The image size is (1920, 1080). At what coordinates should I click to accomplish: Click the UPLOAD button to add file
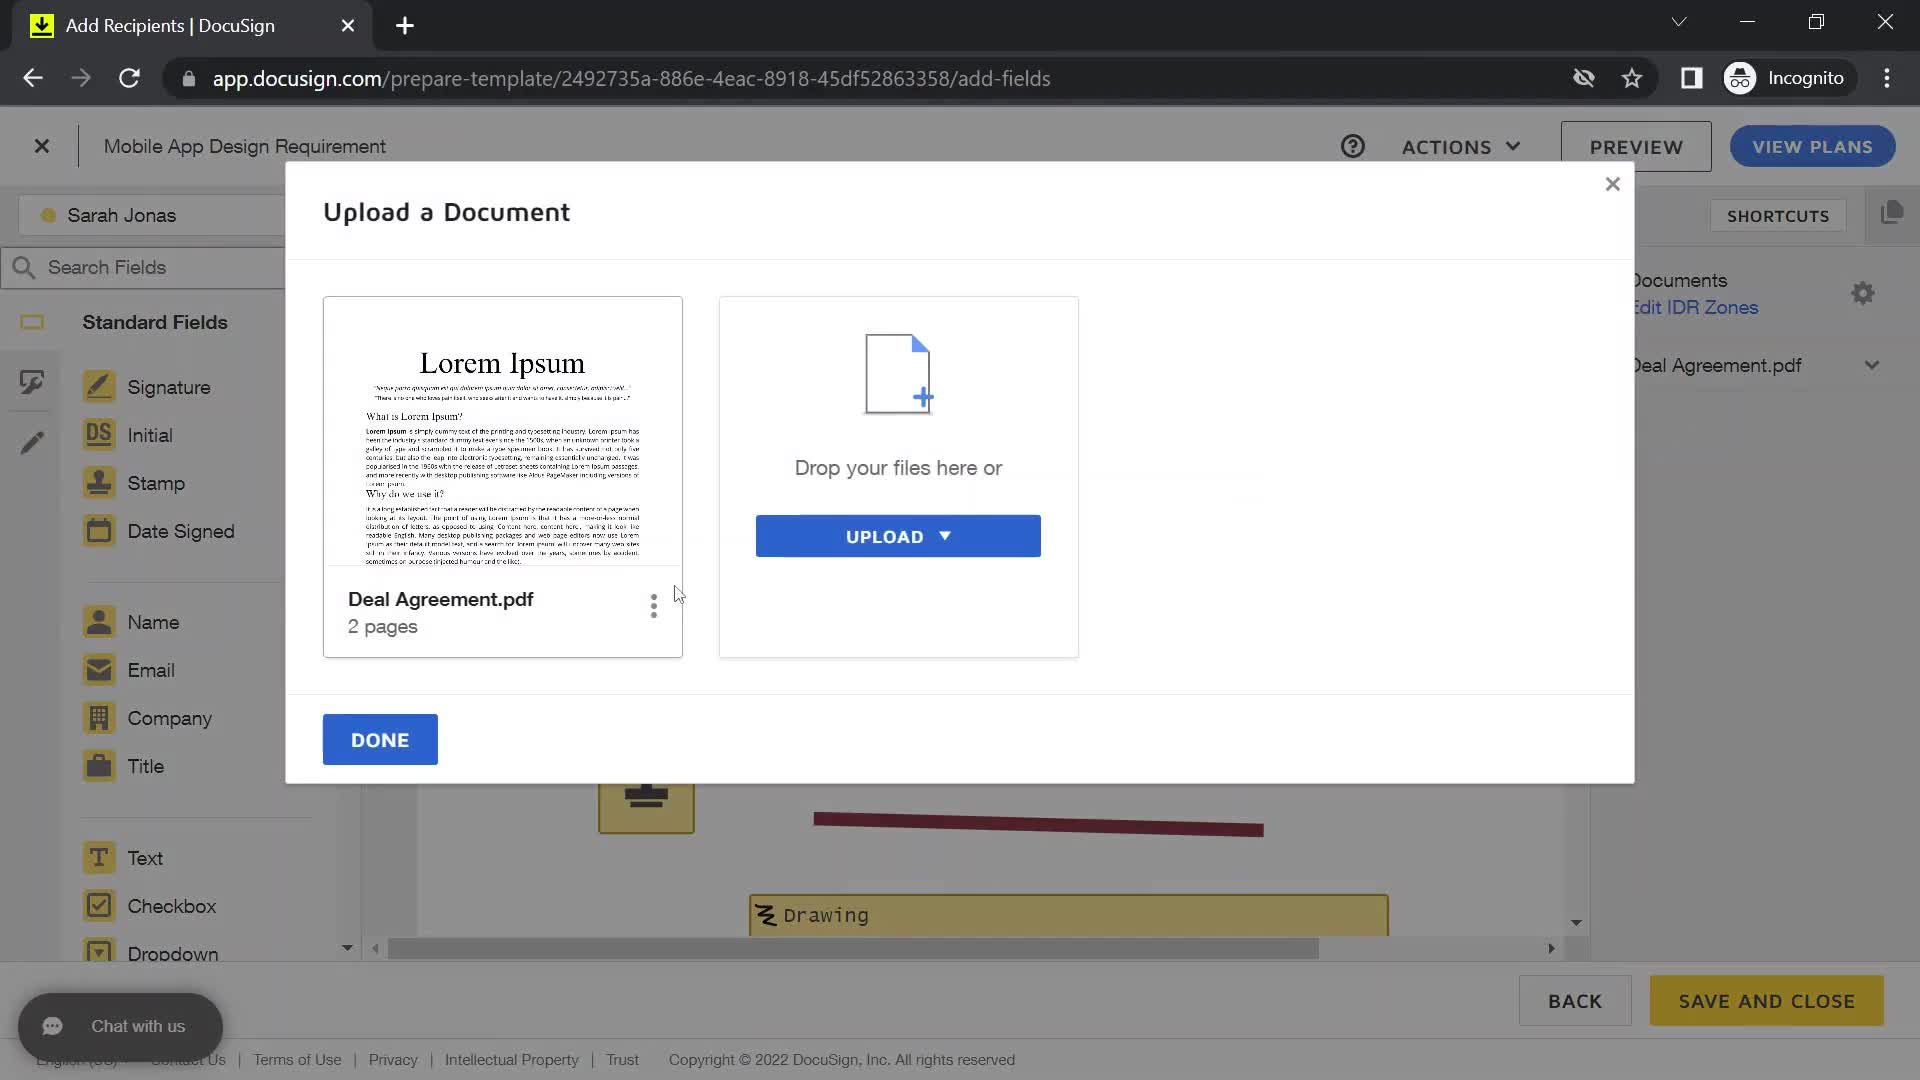(898, 537)
